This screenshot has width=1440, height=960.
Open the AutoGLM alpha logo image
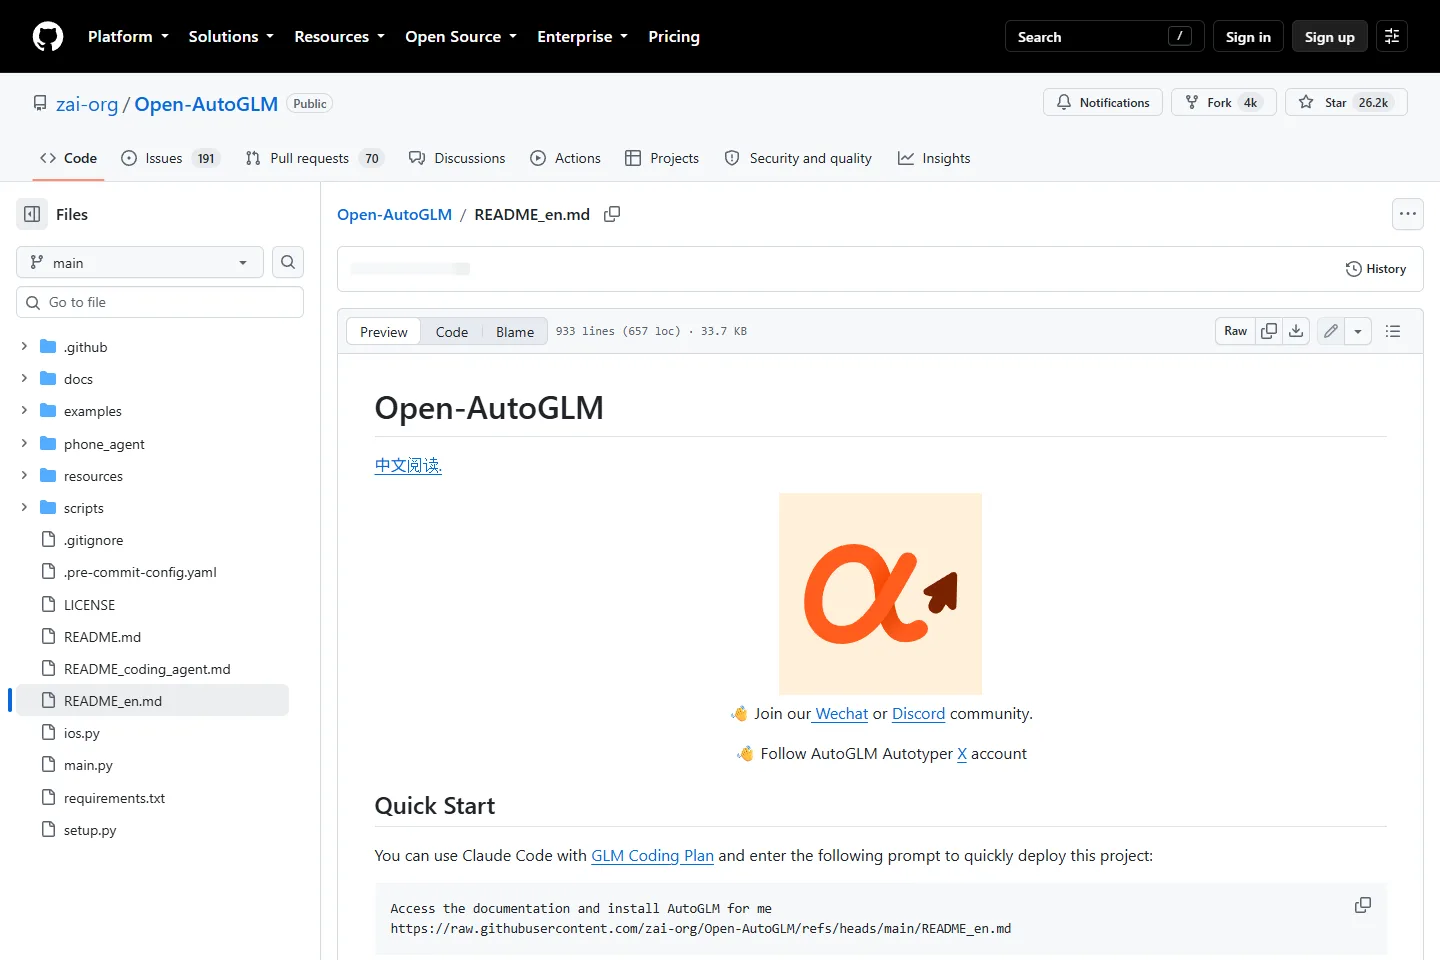pyautogui.click(x=880, y=594)
